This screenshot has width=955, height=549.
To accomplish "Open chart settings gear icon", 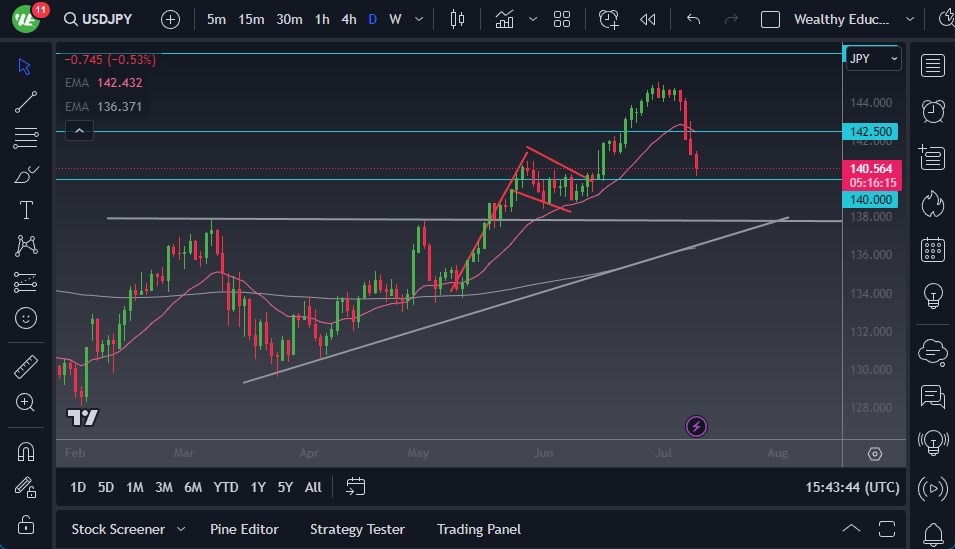I will (x=875, y=454).
